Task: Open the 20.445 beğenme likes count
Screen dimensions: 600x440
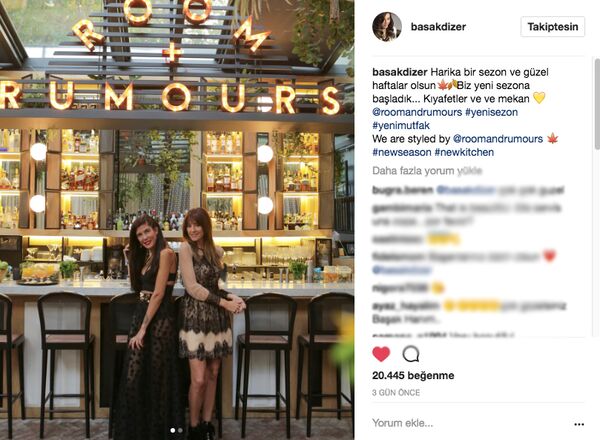Action: tap(413, 376)
